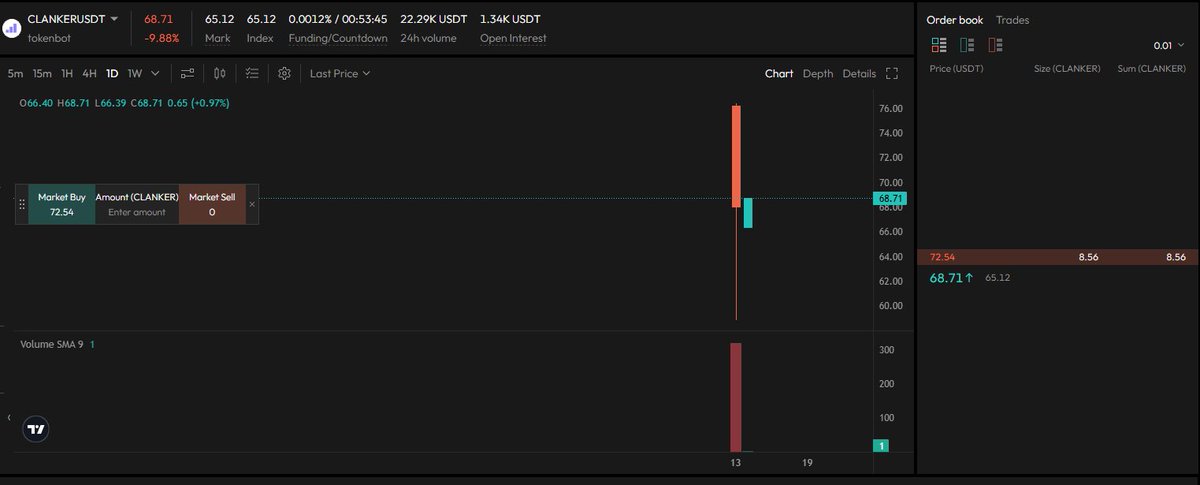The image size is (1200, 485).
Task: Switch to the Chart view tab
Action: coord(779,73)
